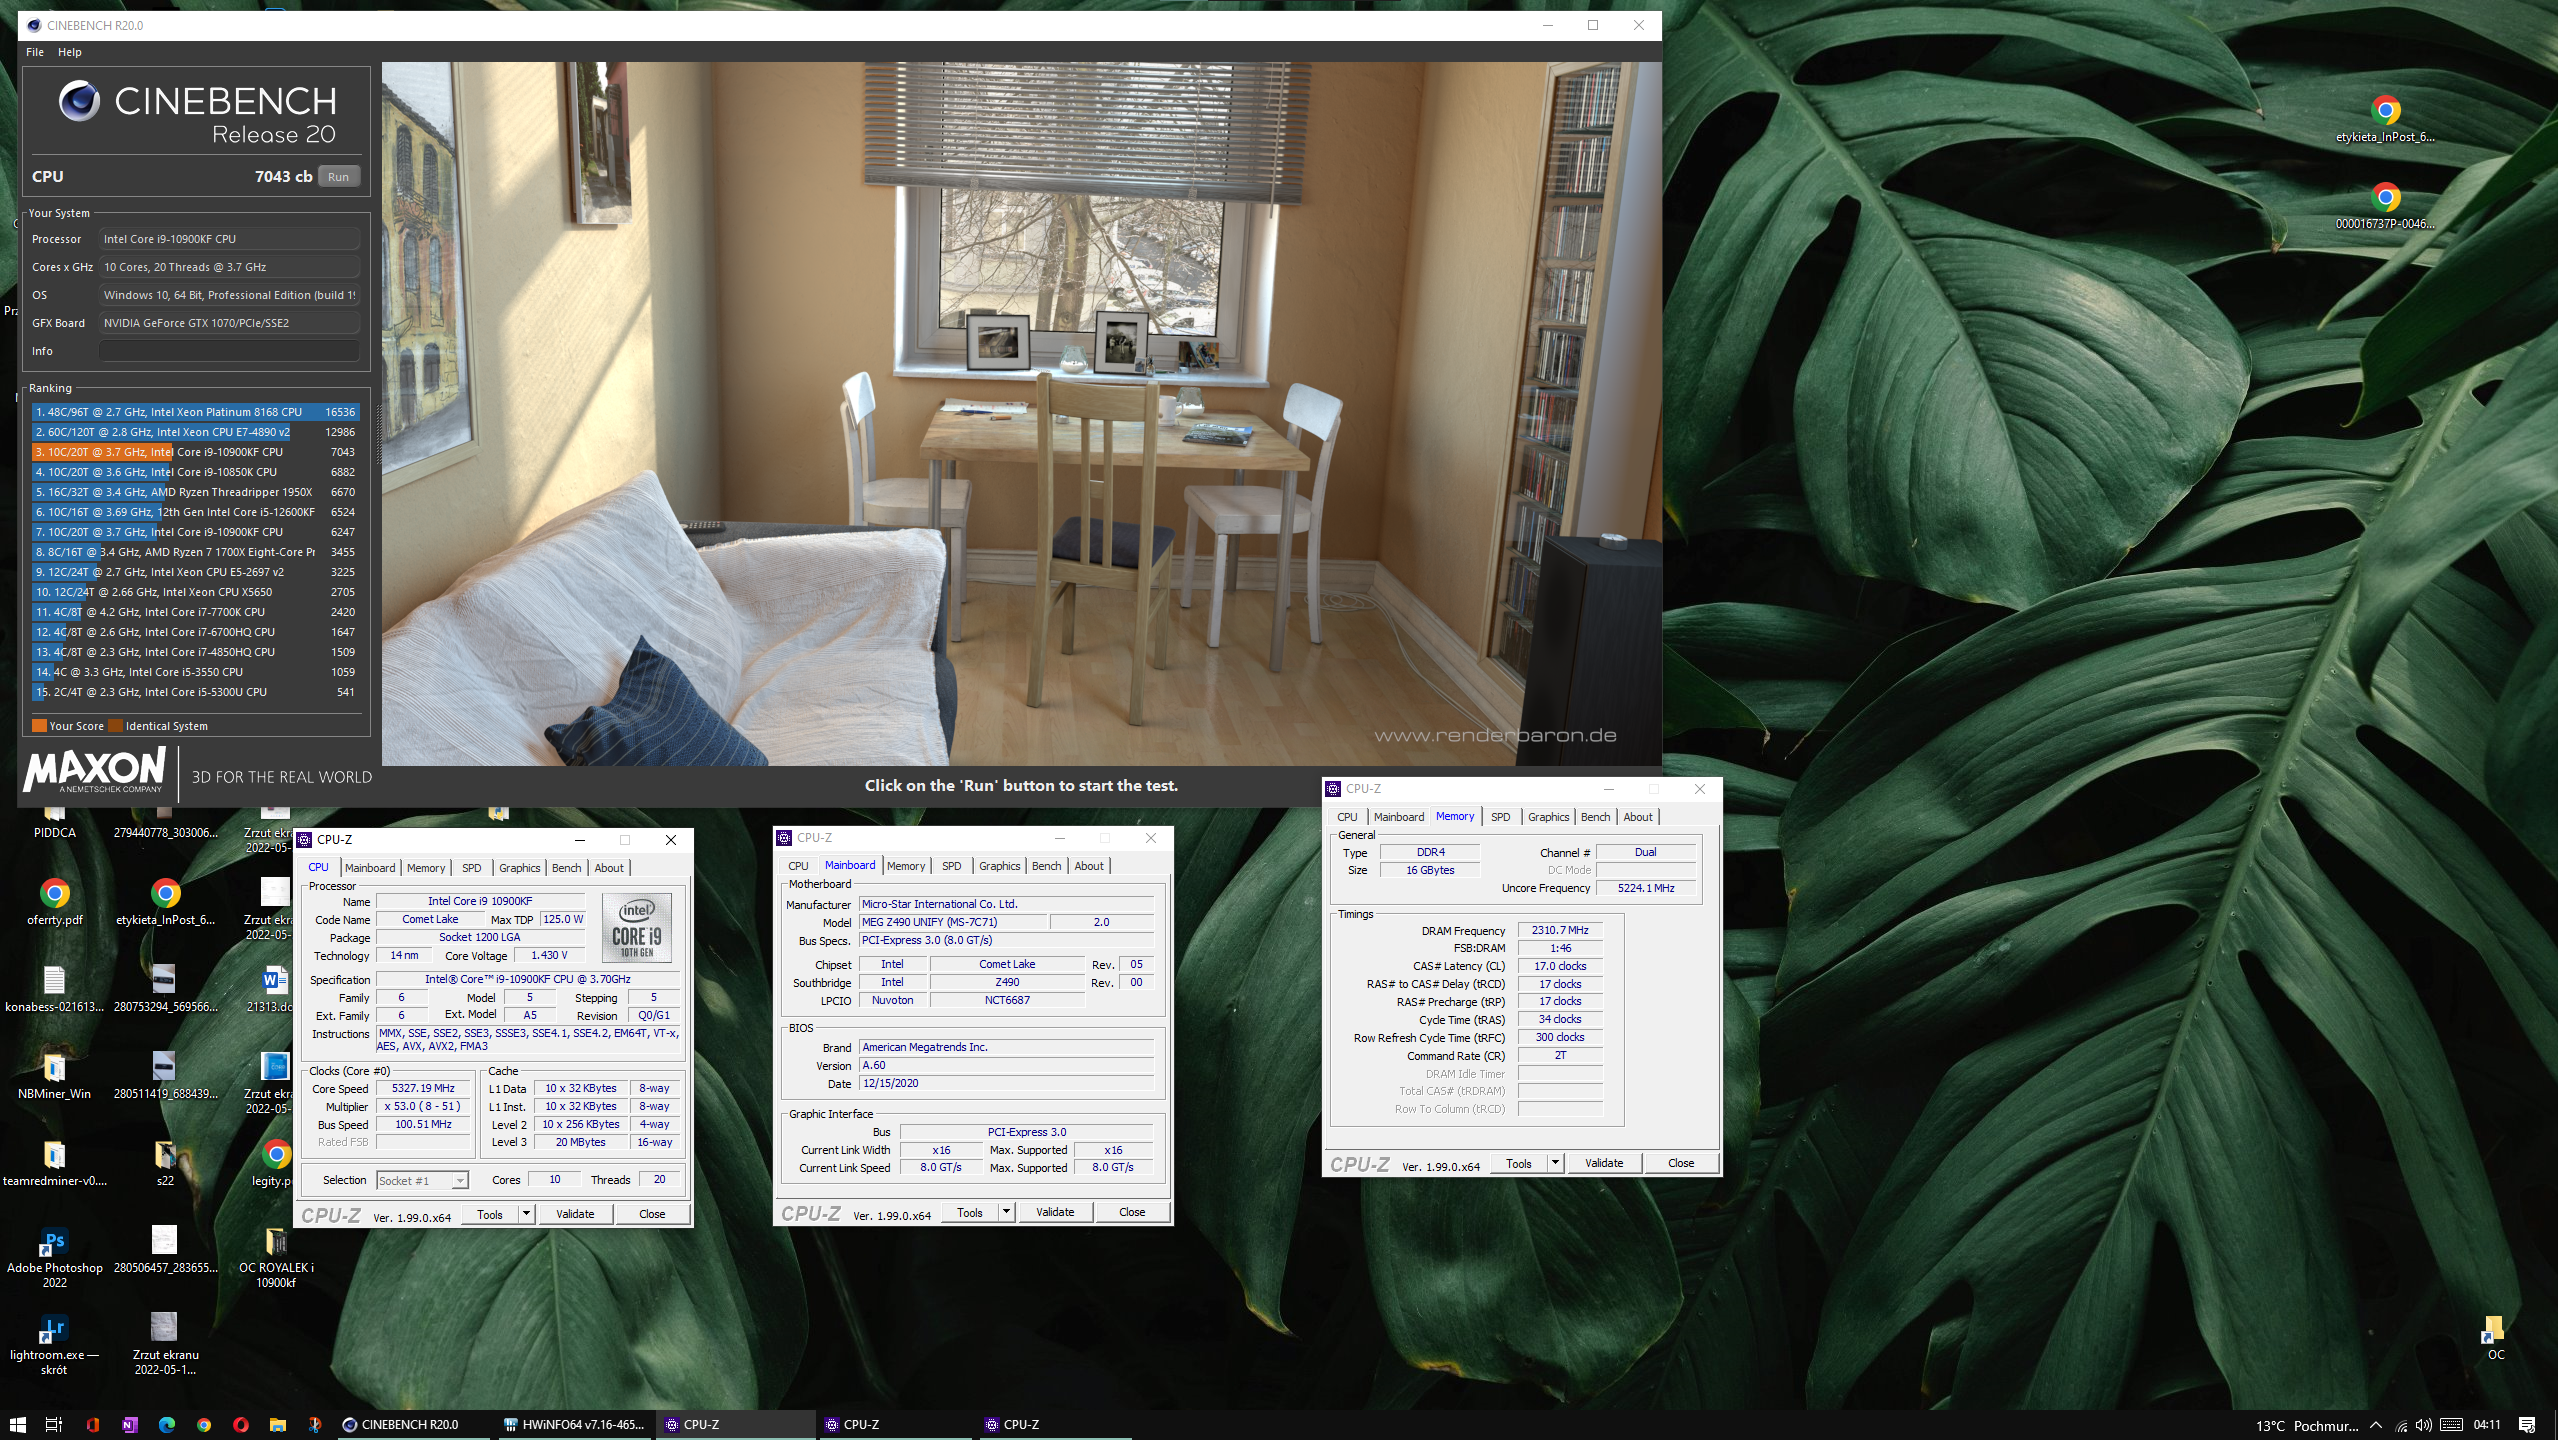Expand Tools dropdown arrow in CPU-Z processor window
Viewport: 2558px width, 1440px height.
[526, 1214]
